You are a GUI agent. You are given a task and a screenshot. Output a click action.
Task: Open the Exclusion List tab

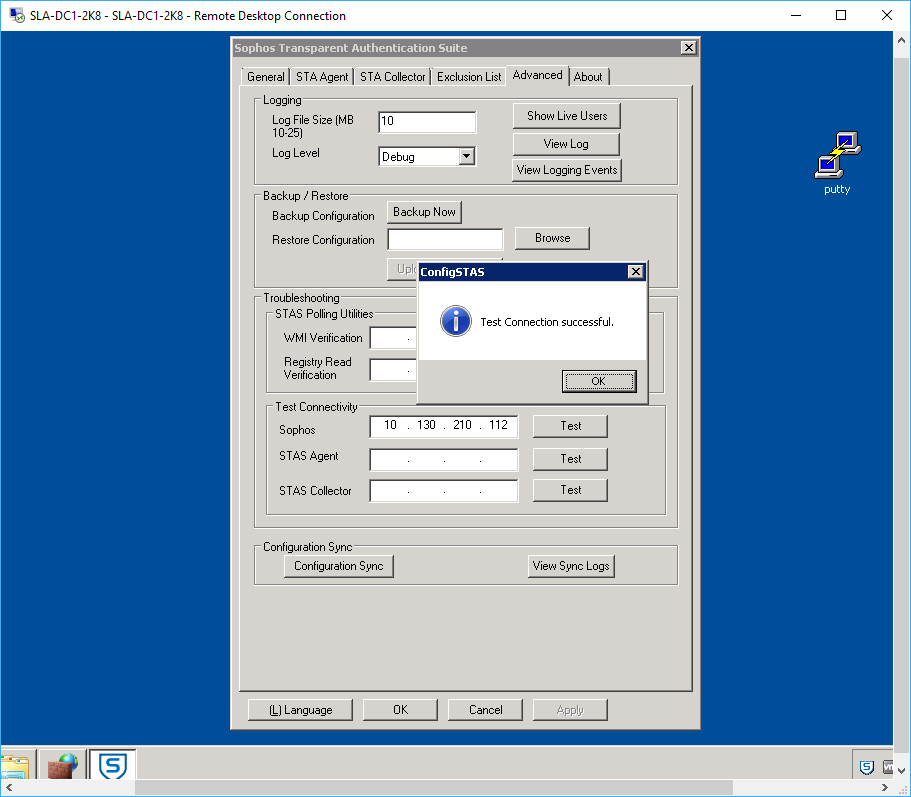[x=469, y=77]
